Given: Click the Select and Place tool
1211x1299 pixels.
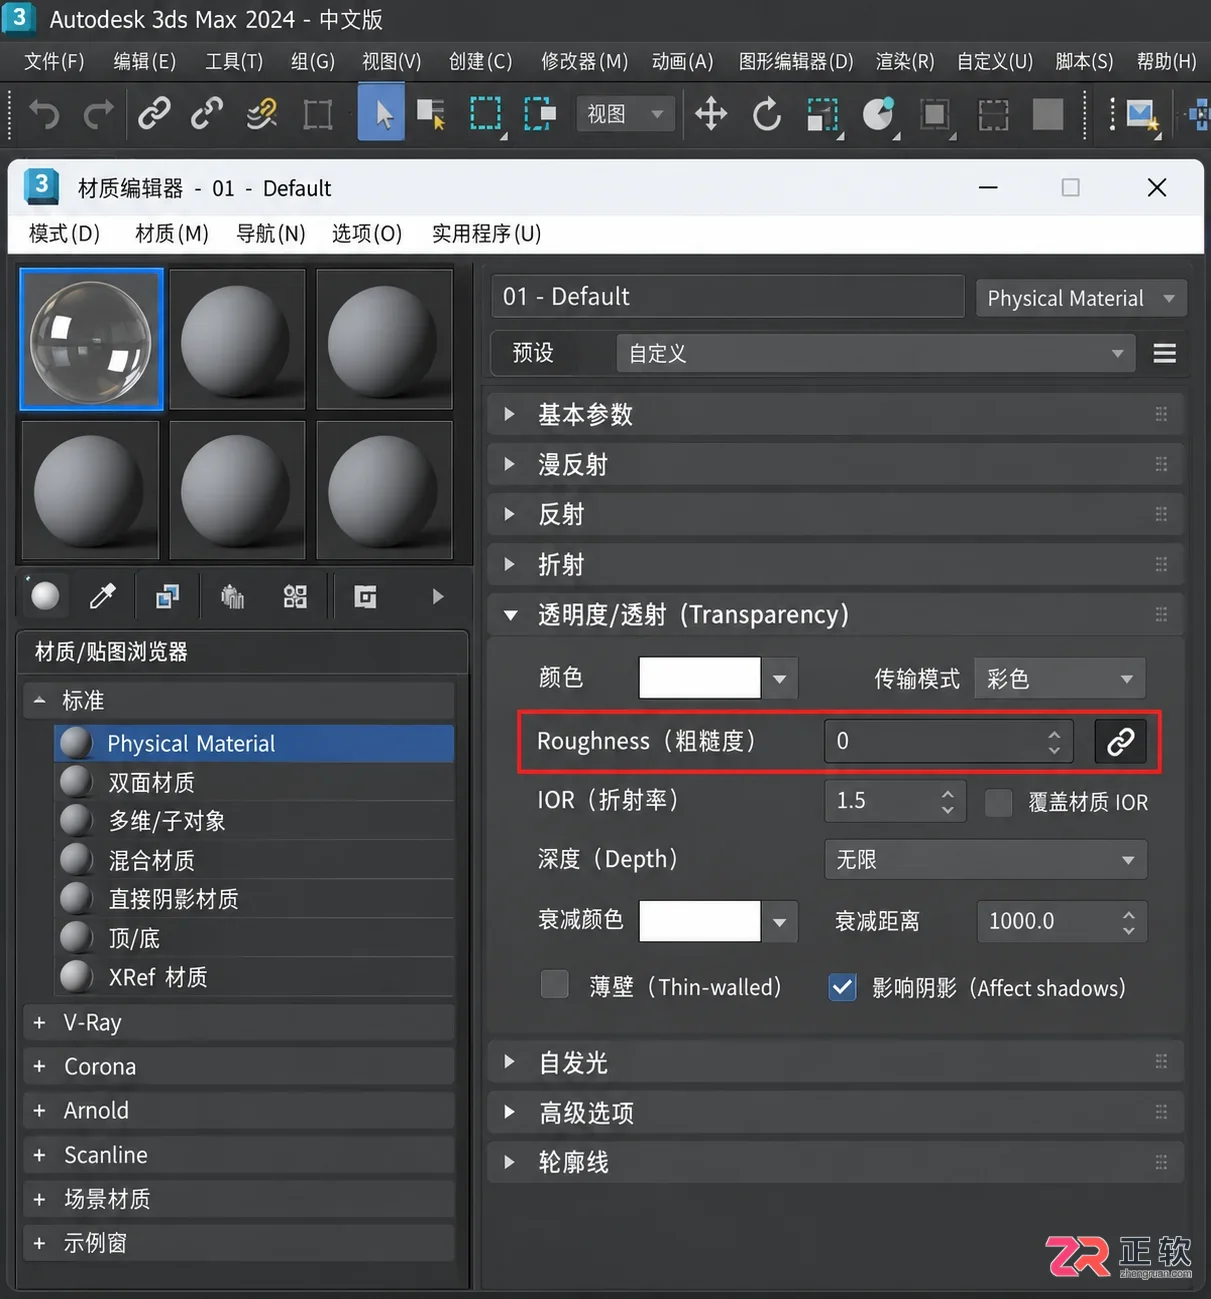Looking at the screenshot, I should pos(879,114).
